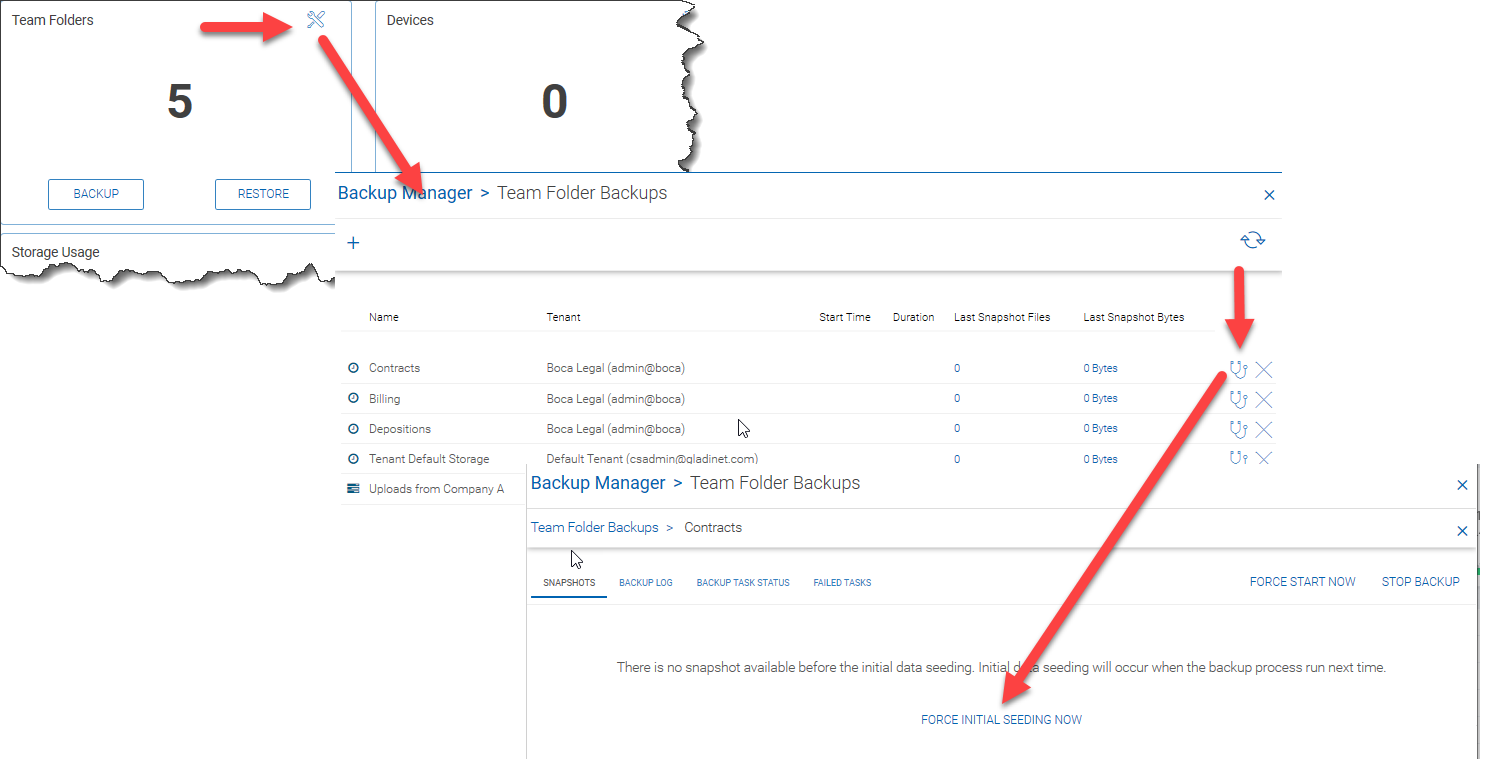Select Uploads from Company A row
Screen dimensions: 1495x774
pyautogui.click(x=436, y=489)
